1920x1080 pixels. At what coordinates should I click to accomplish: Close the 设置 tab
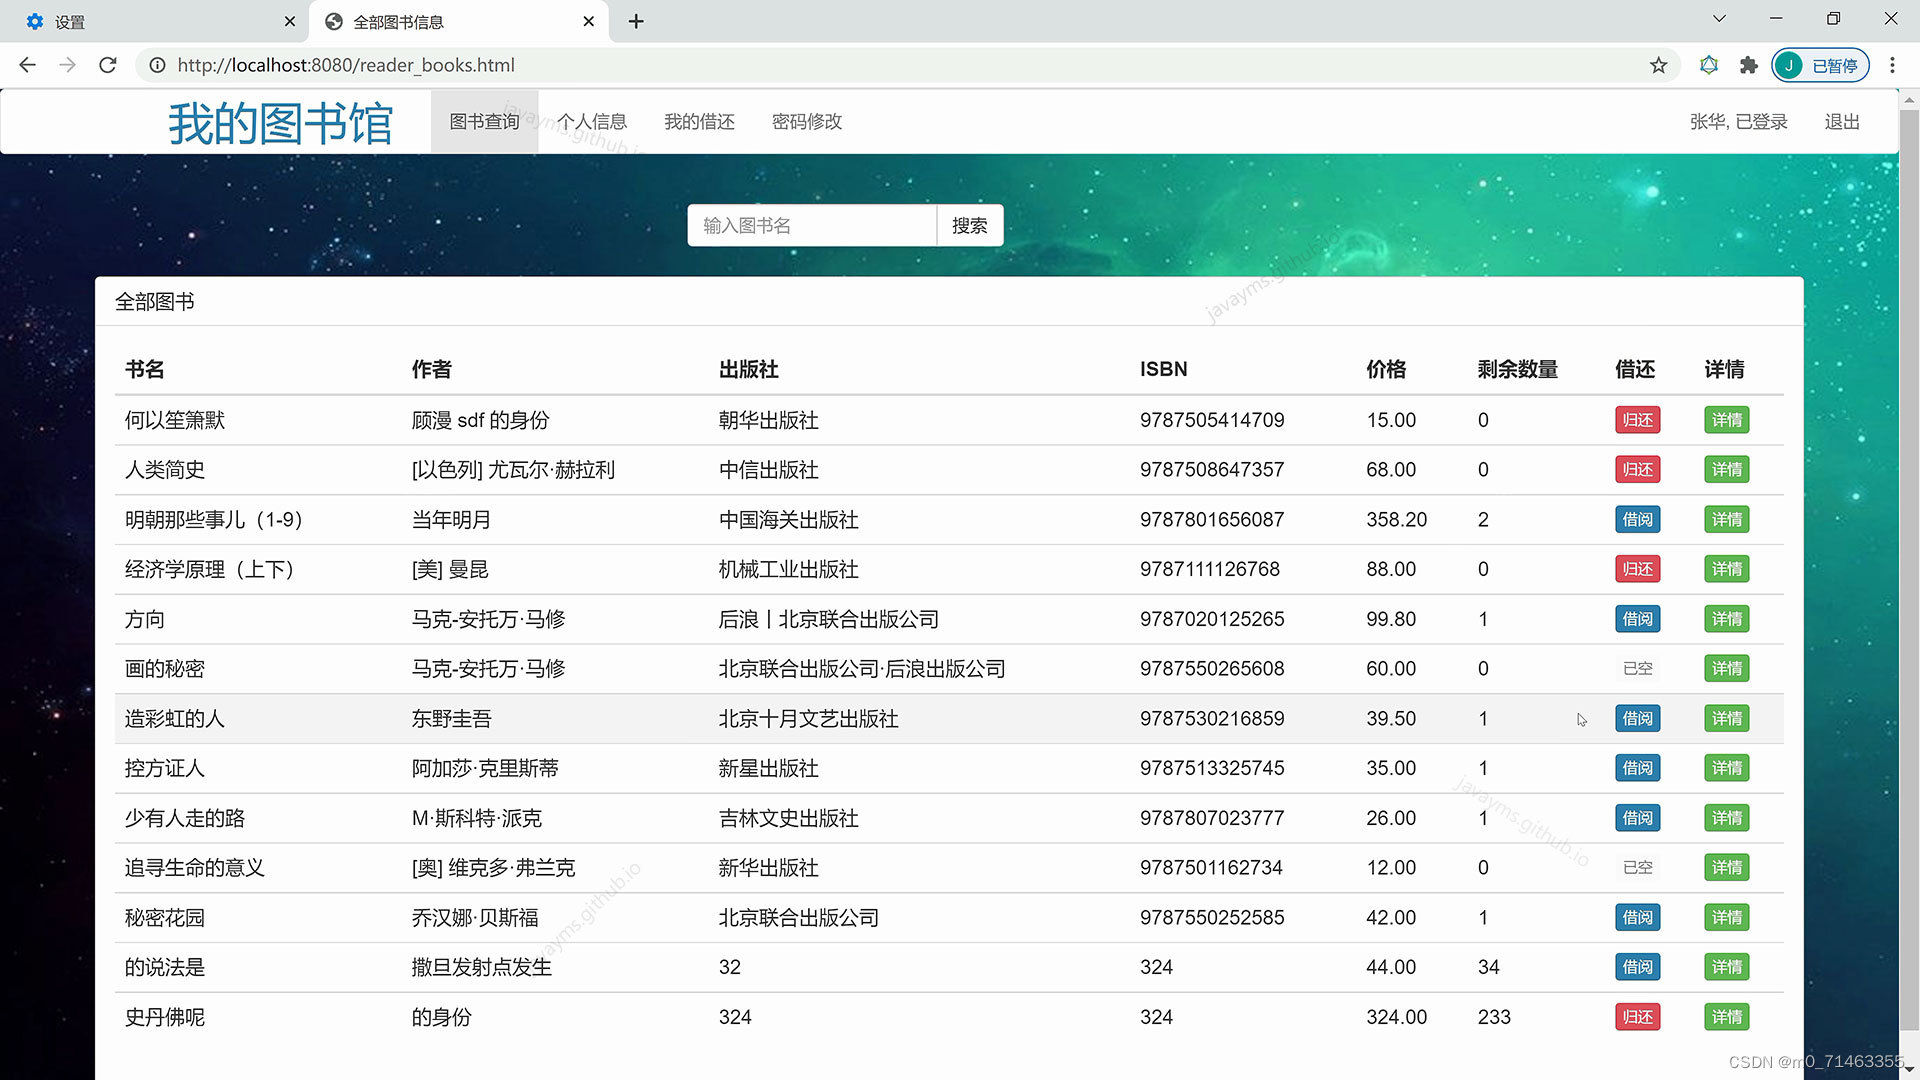[x=290, y=21]
